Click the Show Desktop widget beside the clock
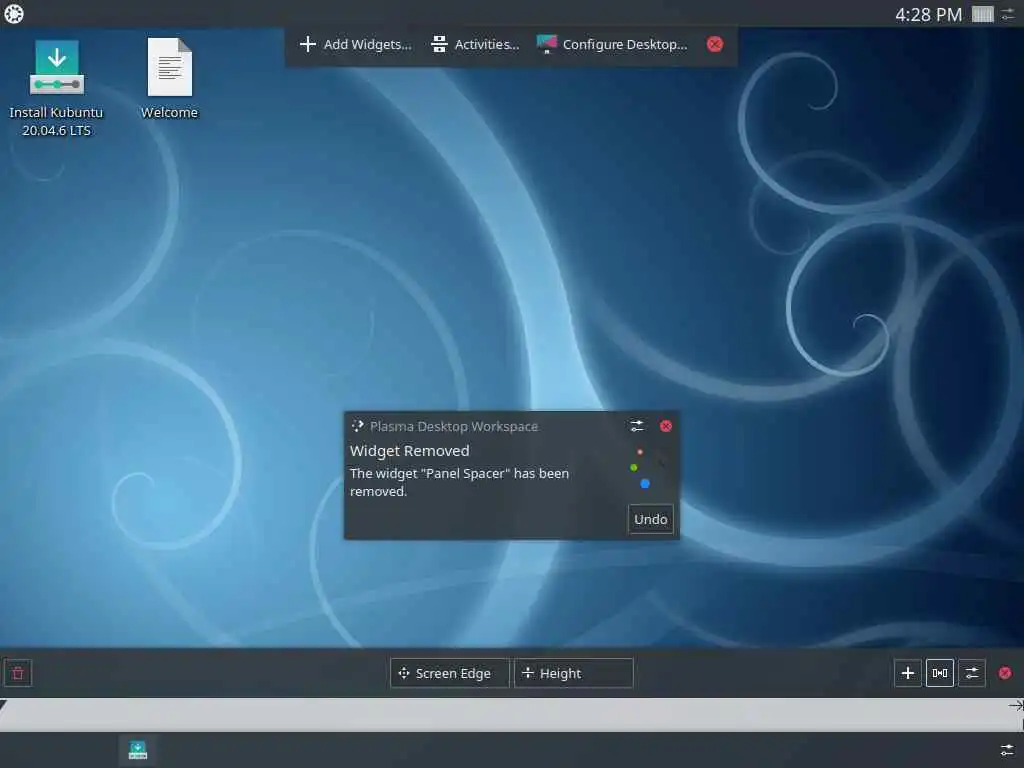 [x=982, y=14]
